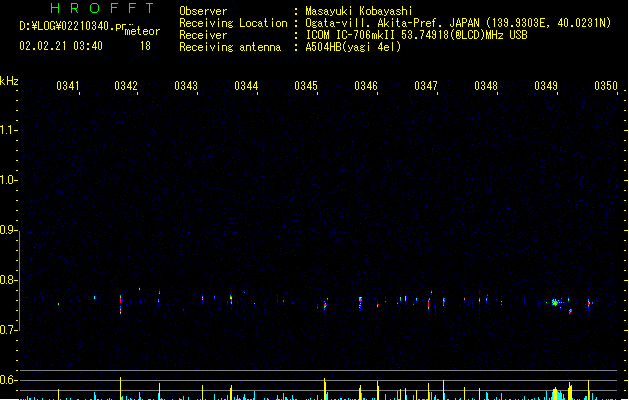Click the HROFFT title text
Screen dimensions: 629x400
coord(102,8)
